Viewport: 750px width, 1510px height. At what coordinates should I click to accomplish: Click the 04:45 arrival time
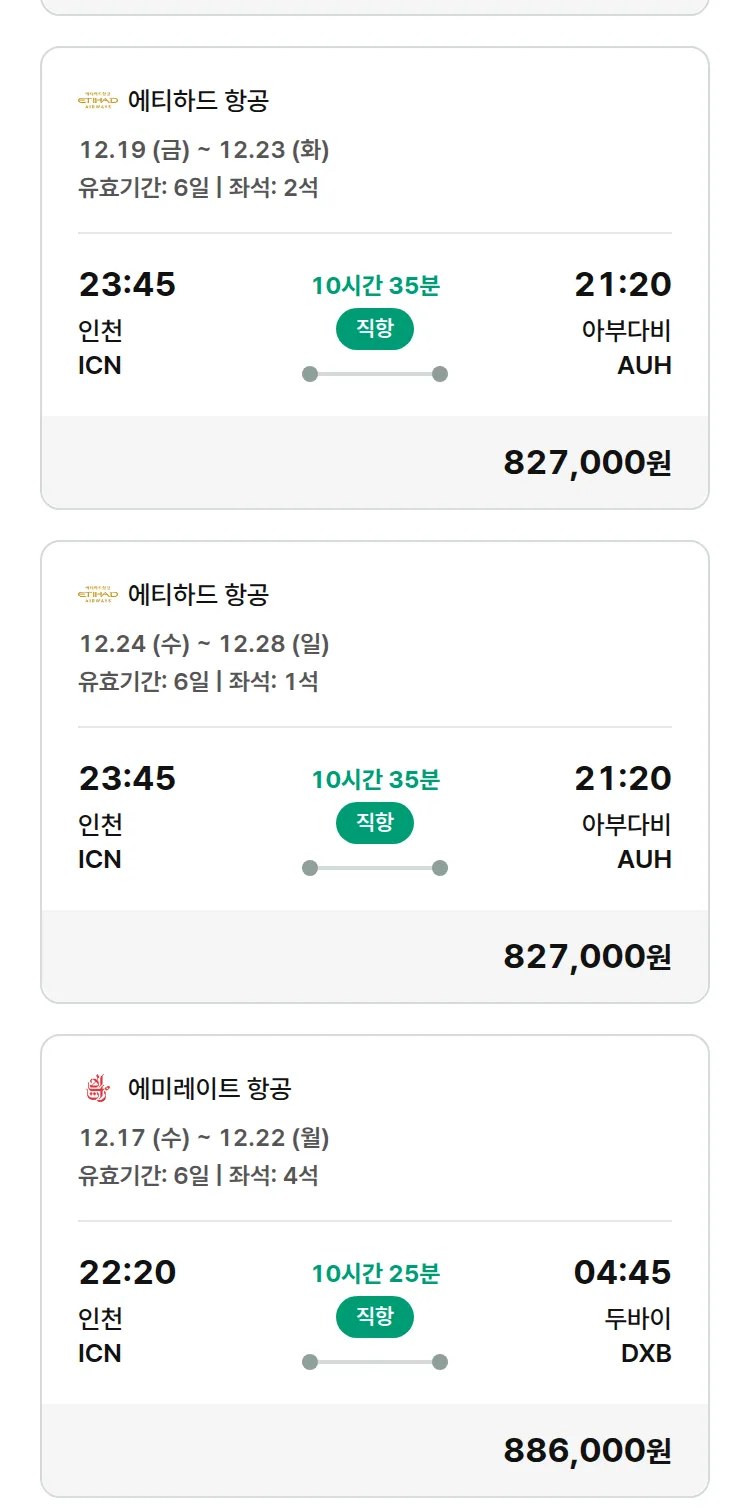click(x=622, y=1272)
